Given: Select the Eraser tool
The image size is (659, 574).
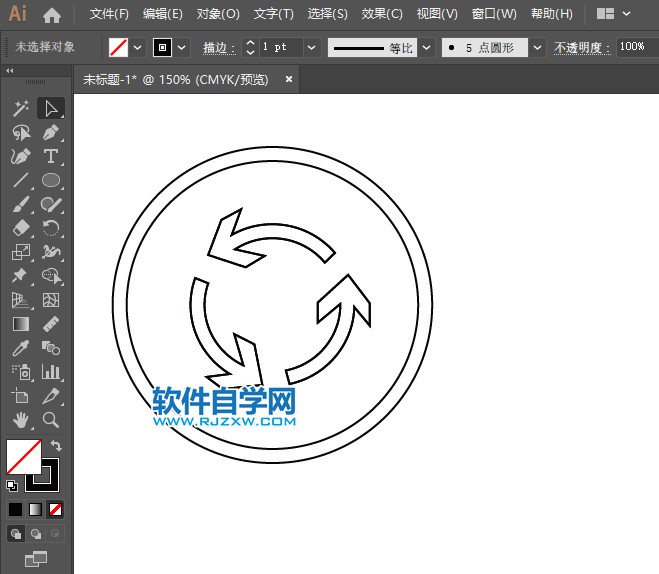Looking at the screenshot, I should (20, 228).
